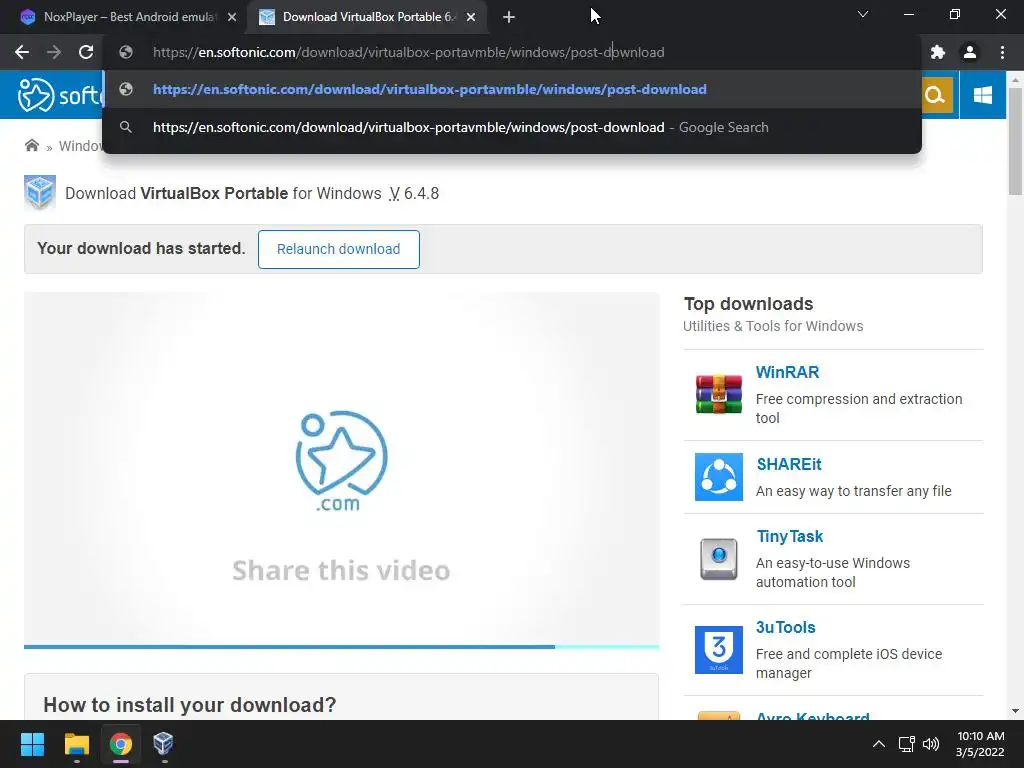Viewport: 1024px width, 768px height.
Task: Click the 3uTools icon in Top downloads
Action: click(718, 650)
